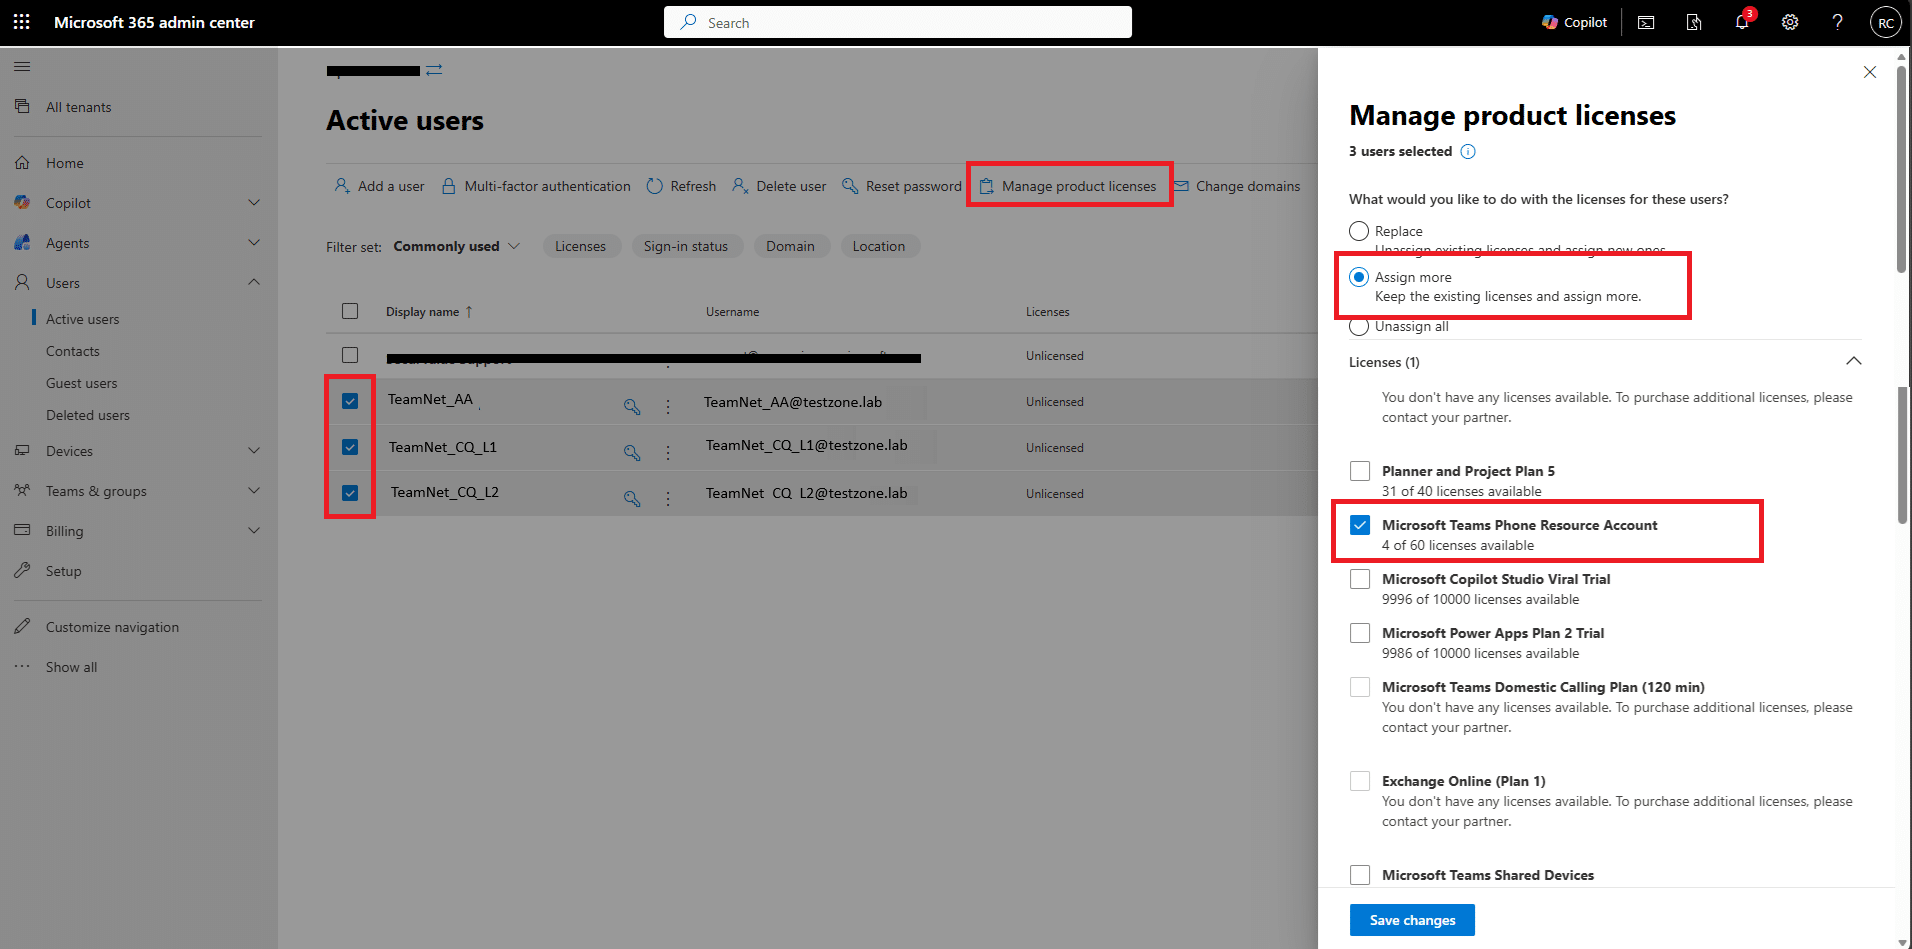Open the settings gear icon
Screen dimensions: 1912x949
(1789, 22)
